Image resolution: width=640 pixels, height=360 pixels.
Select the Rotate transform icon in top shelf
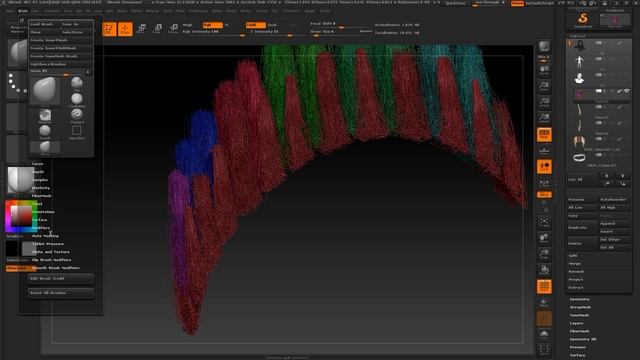tap(173, 29)
